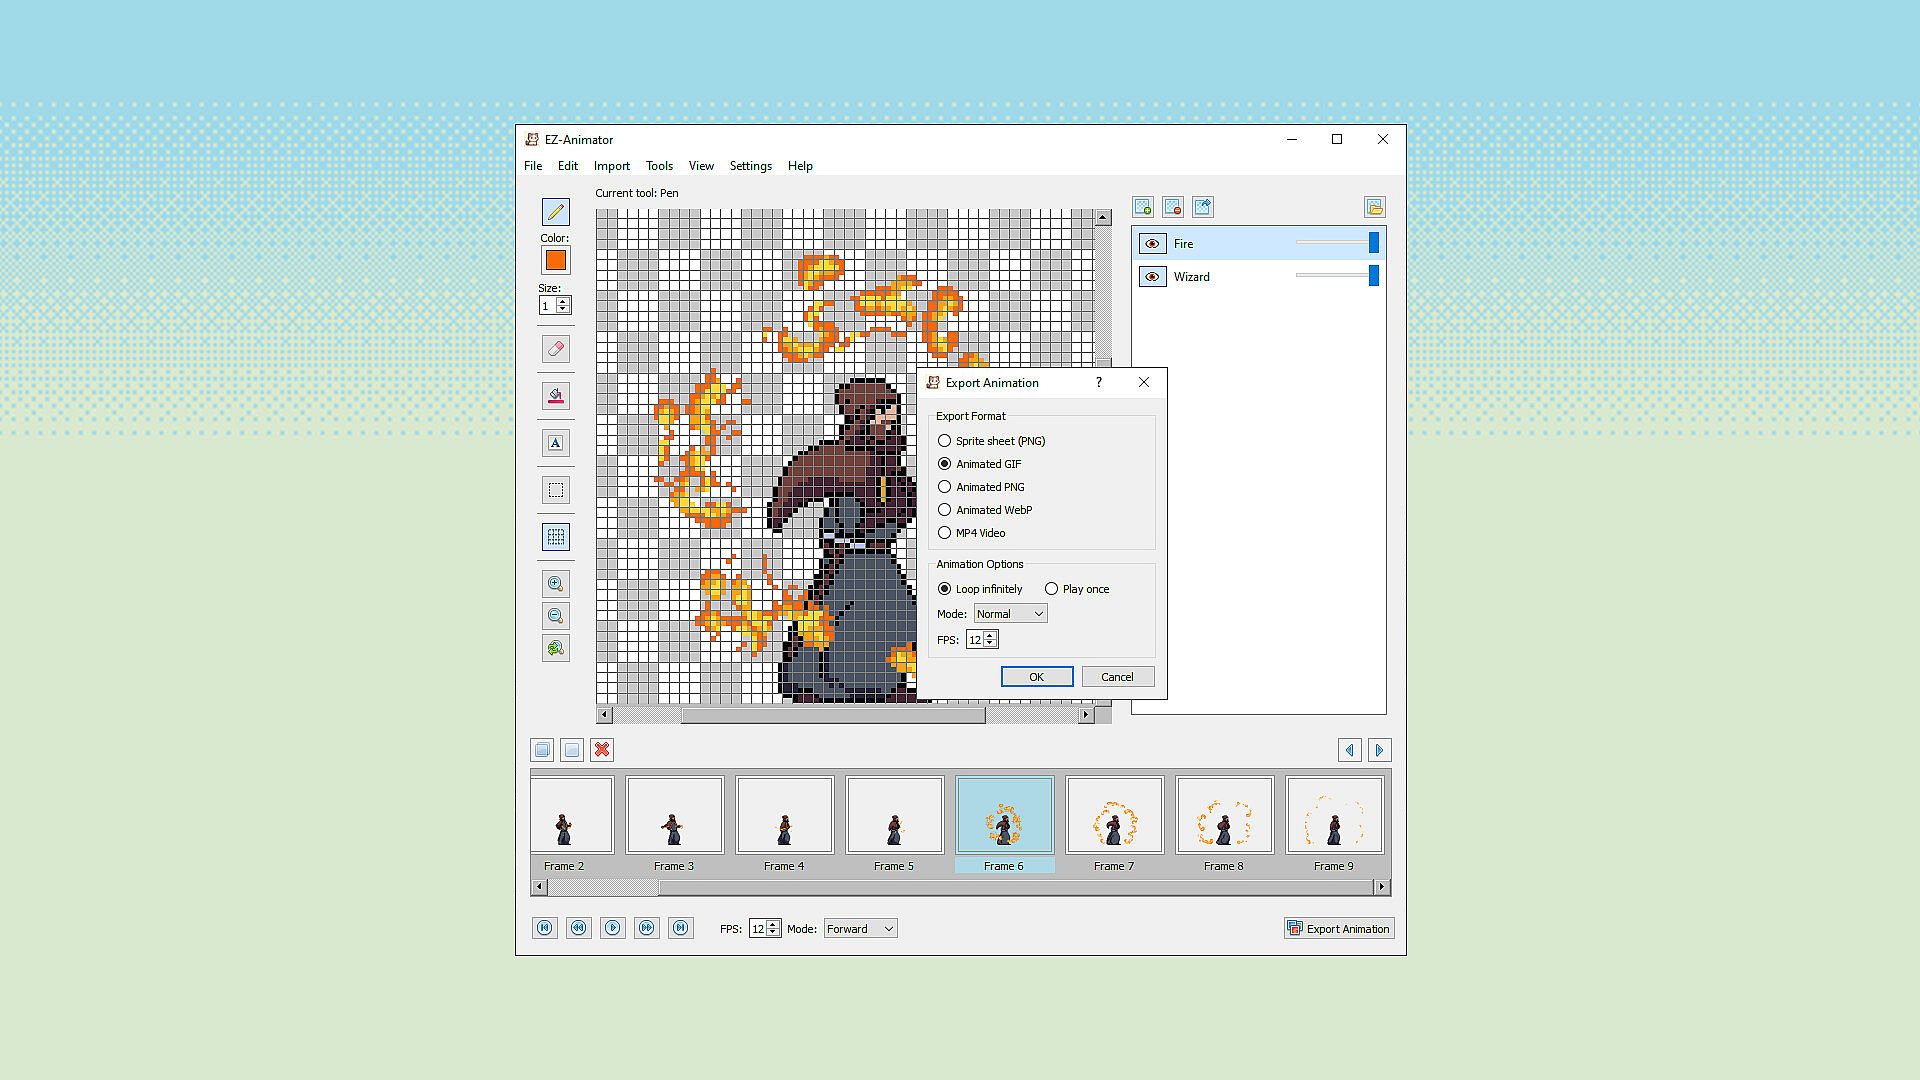Select the Frame 7 thumbnail

[1114, 816]
